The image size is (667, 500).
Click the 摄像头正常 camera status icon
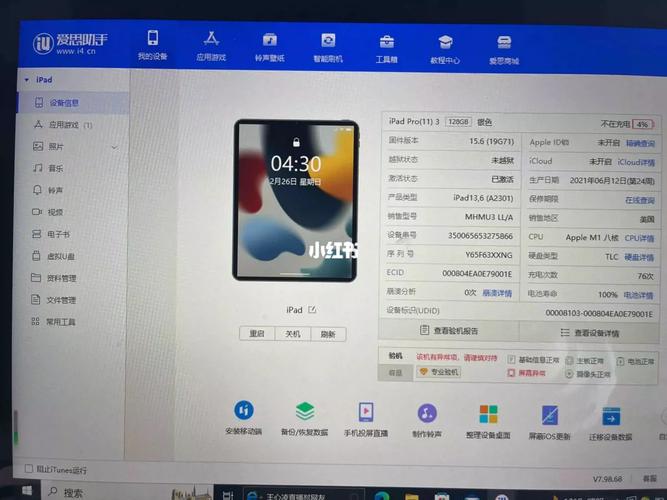point(569,374)
